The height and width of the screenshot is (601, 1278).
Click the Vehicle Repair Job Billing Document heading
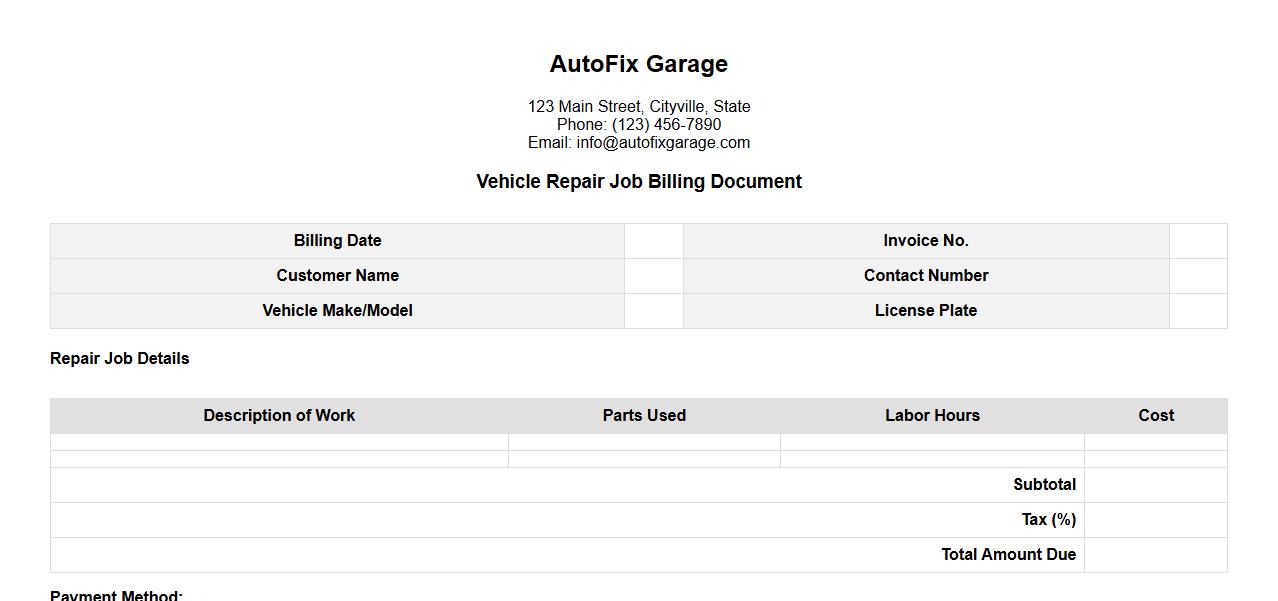click(638, 182)
